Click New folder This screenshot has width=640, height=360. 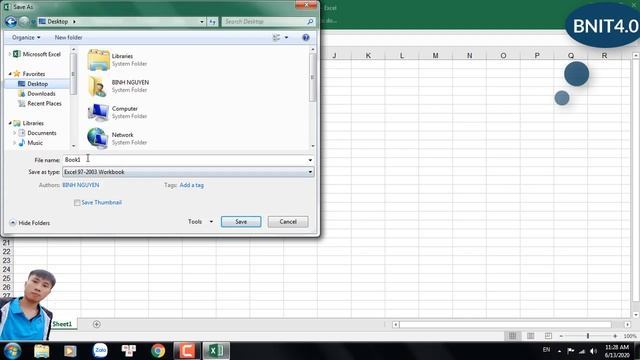(68, 38)
